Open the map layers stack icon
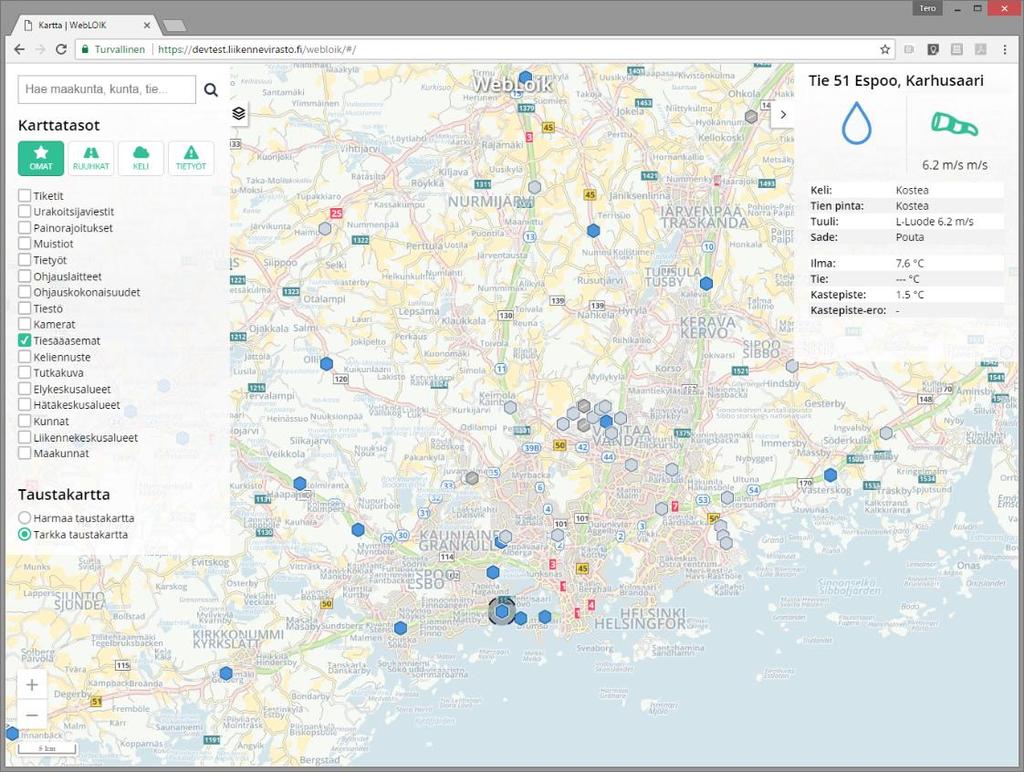Viewport: 1024px width, 772px height. click(239, 114)
